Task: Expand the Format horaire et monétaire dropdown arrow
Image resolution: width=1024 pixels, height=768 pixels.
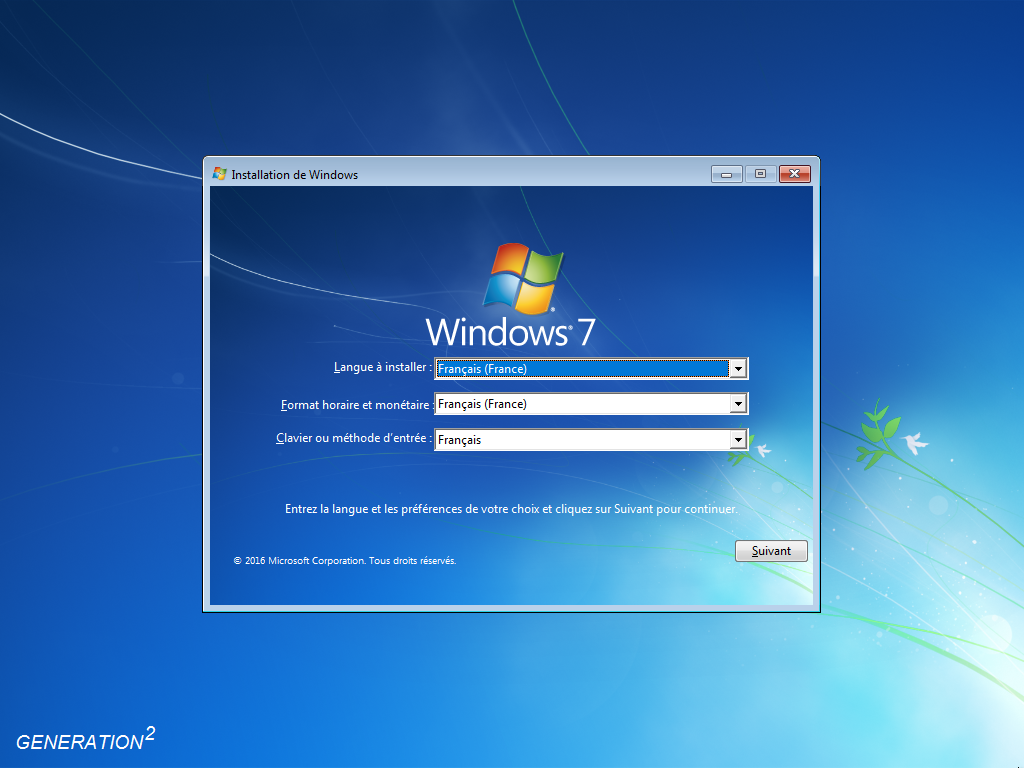Action: (x=738, y=404)
